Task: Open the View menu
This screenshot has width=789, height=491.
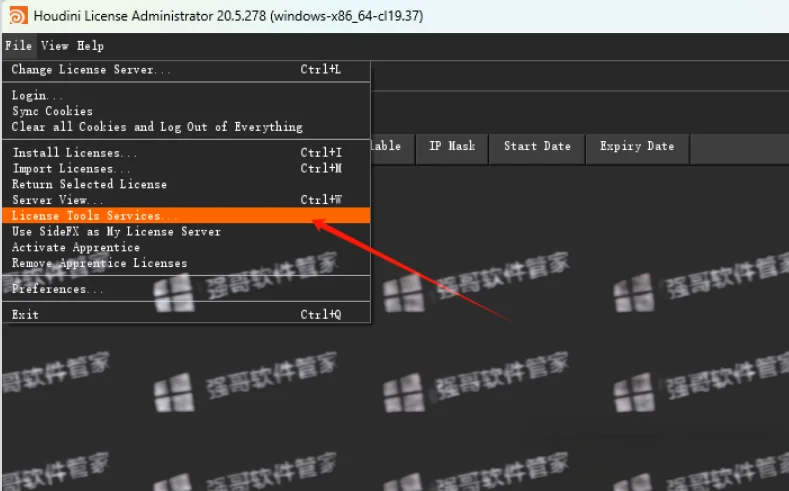Action: tap(55, 46)
